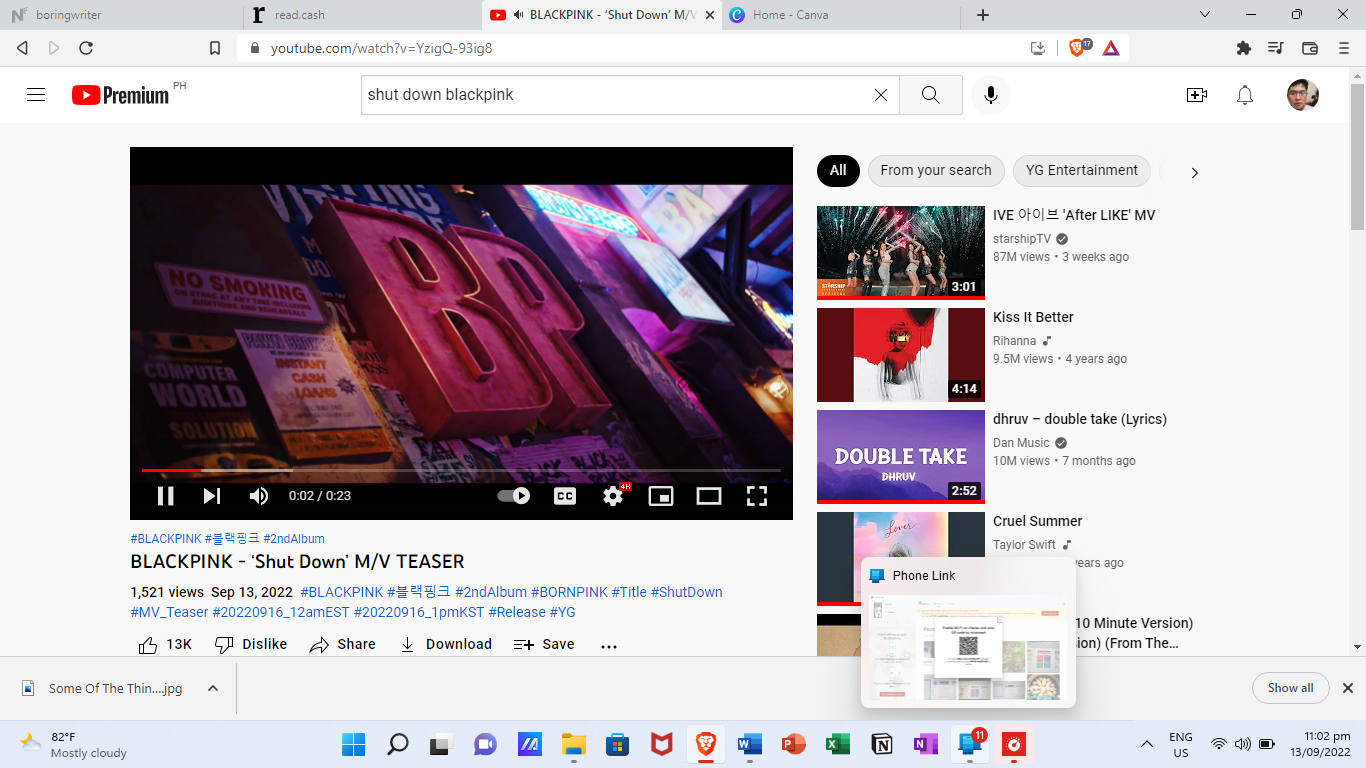This screenshot has width=1366, height=768.
Task: Open the YouTube hamburger guide menu
Action: pos(36,95)
